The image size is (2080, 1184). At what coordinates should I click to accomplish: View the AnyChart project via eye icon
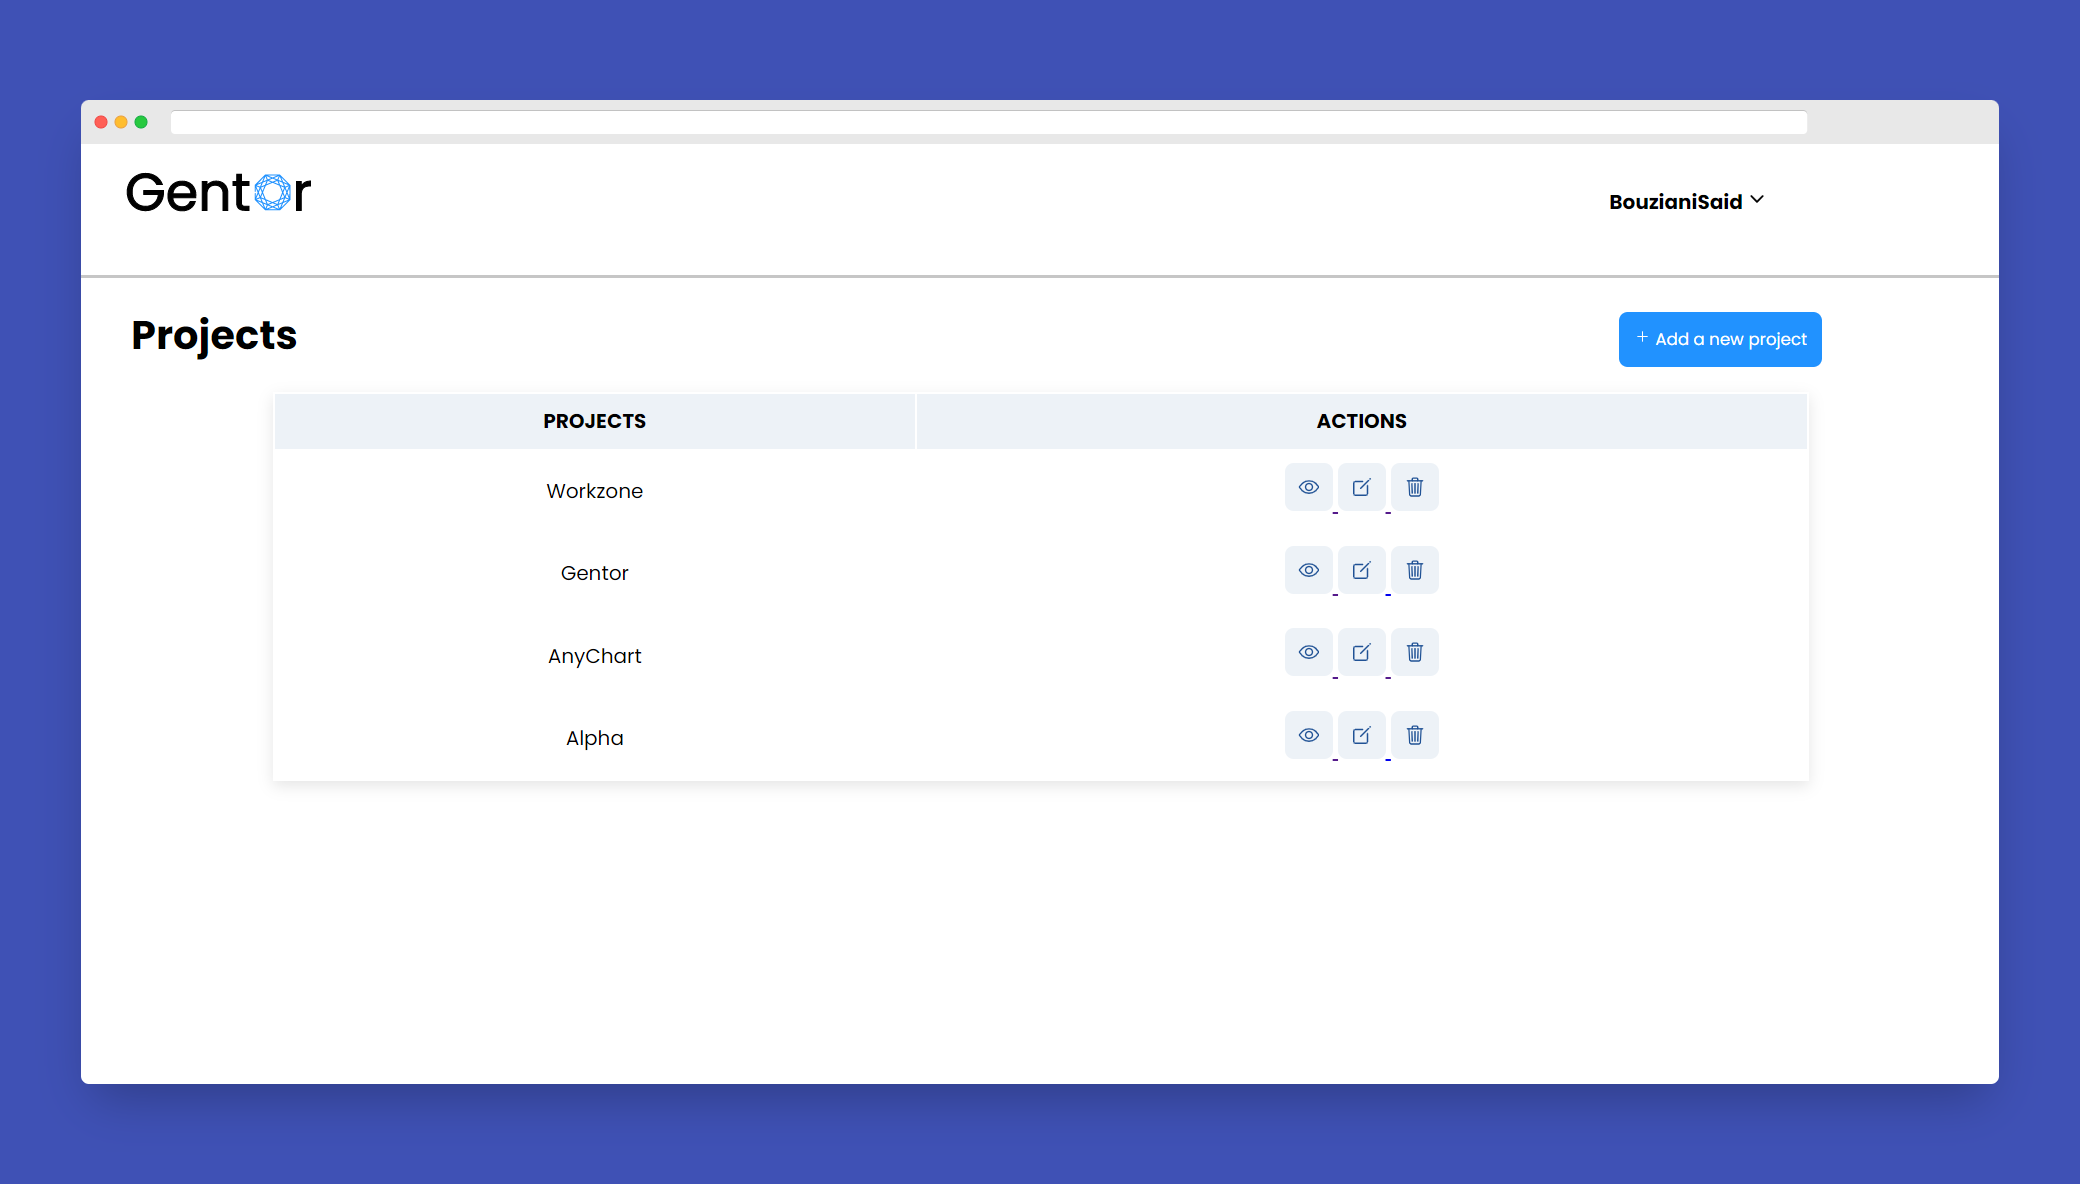tap(1308, 652)
